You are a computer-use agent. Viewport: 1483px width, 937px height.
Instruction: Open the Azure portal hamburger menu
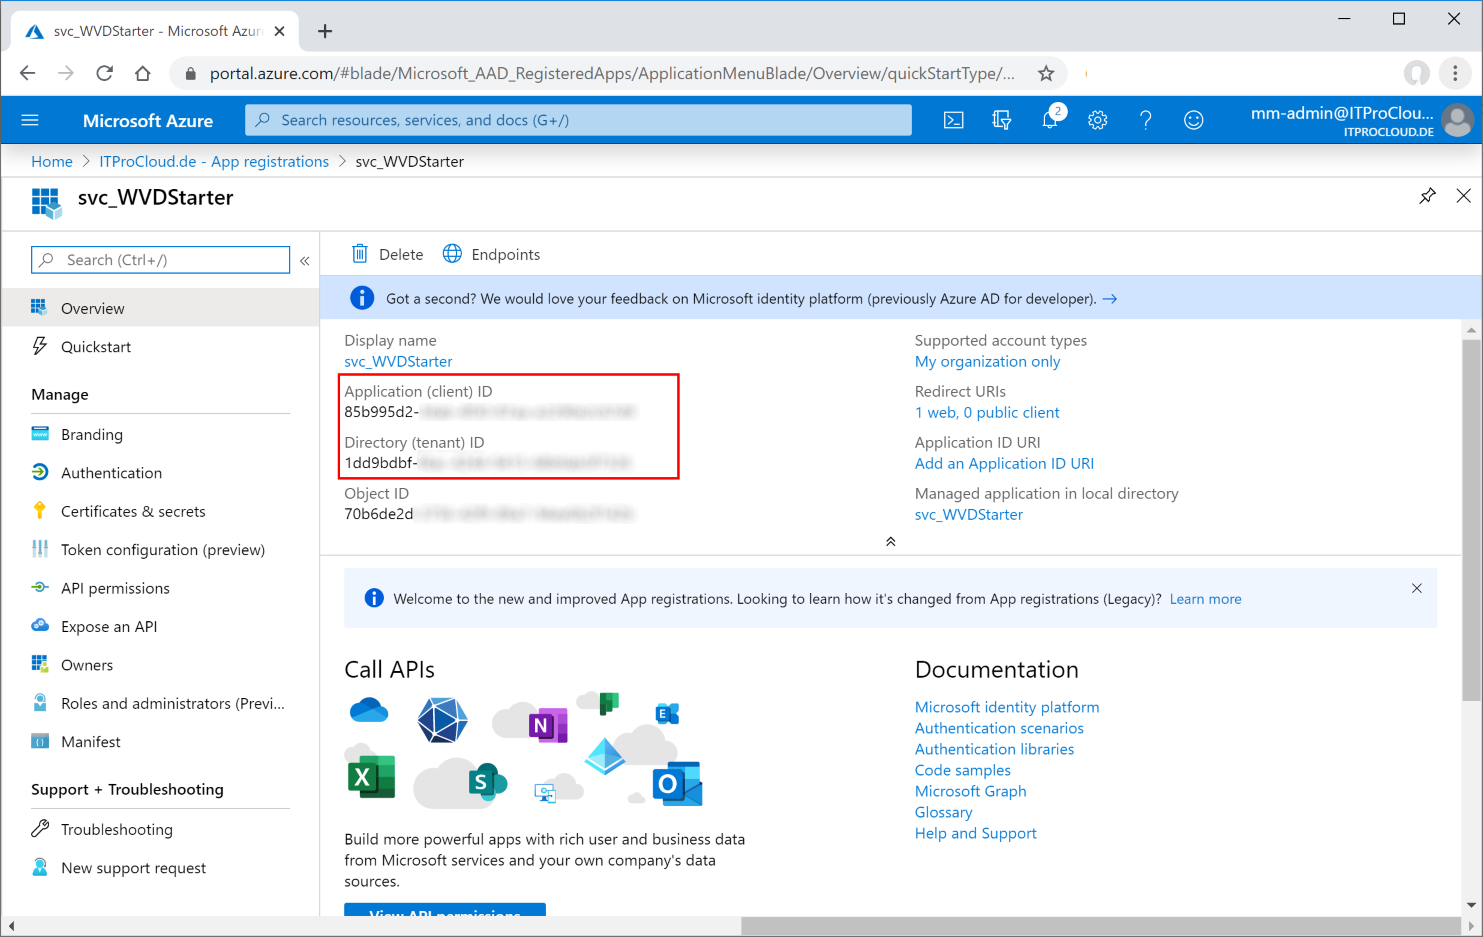(x=30, y=120)
